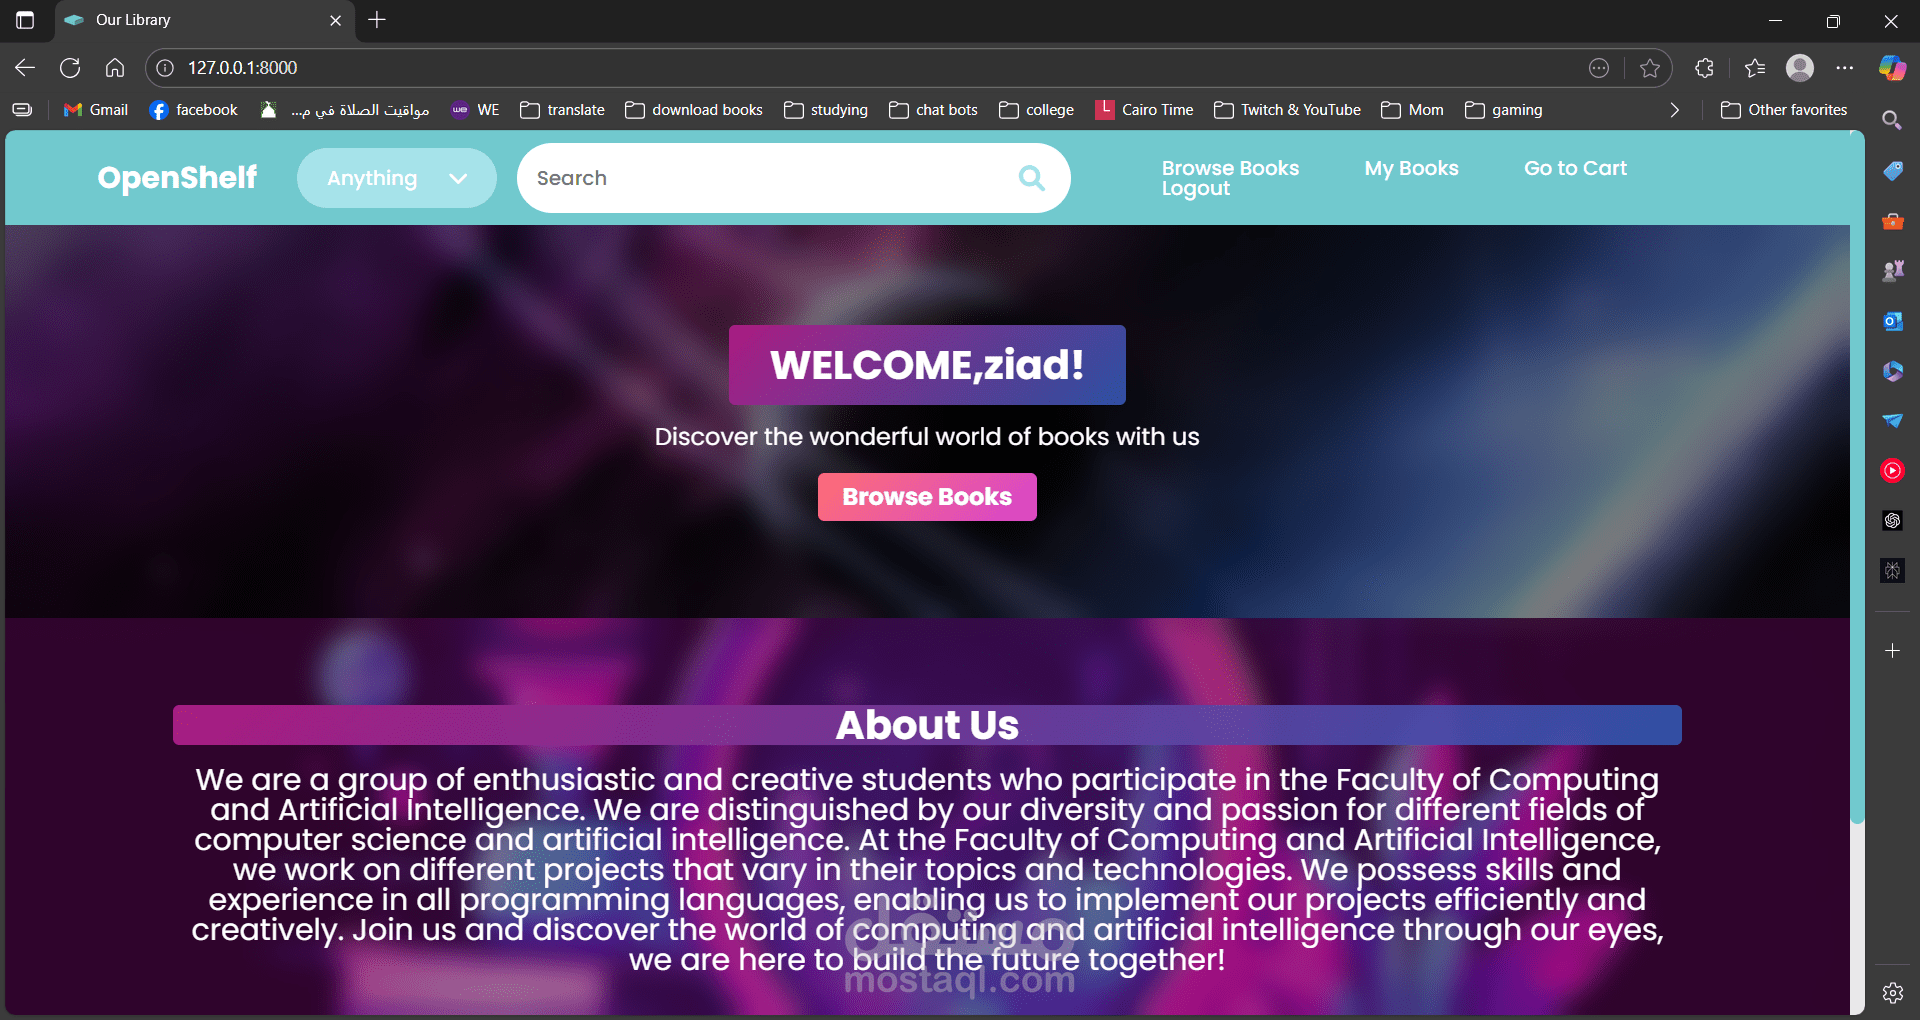
Task: Click the magnifying glass search icon
Action: coord(1031,178)
